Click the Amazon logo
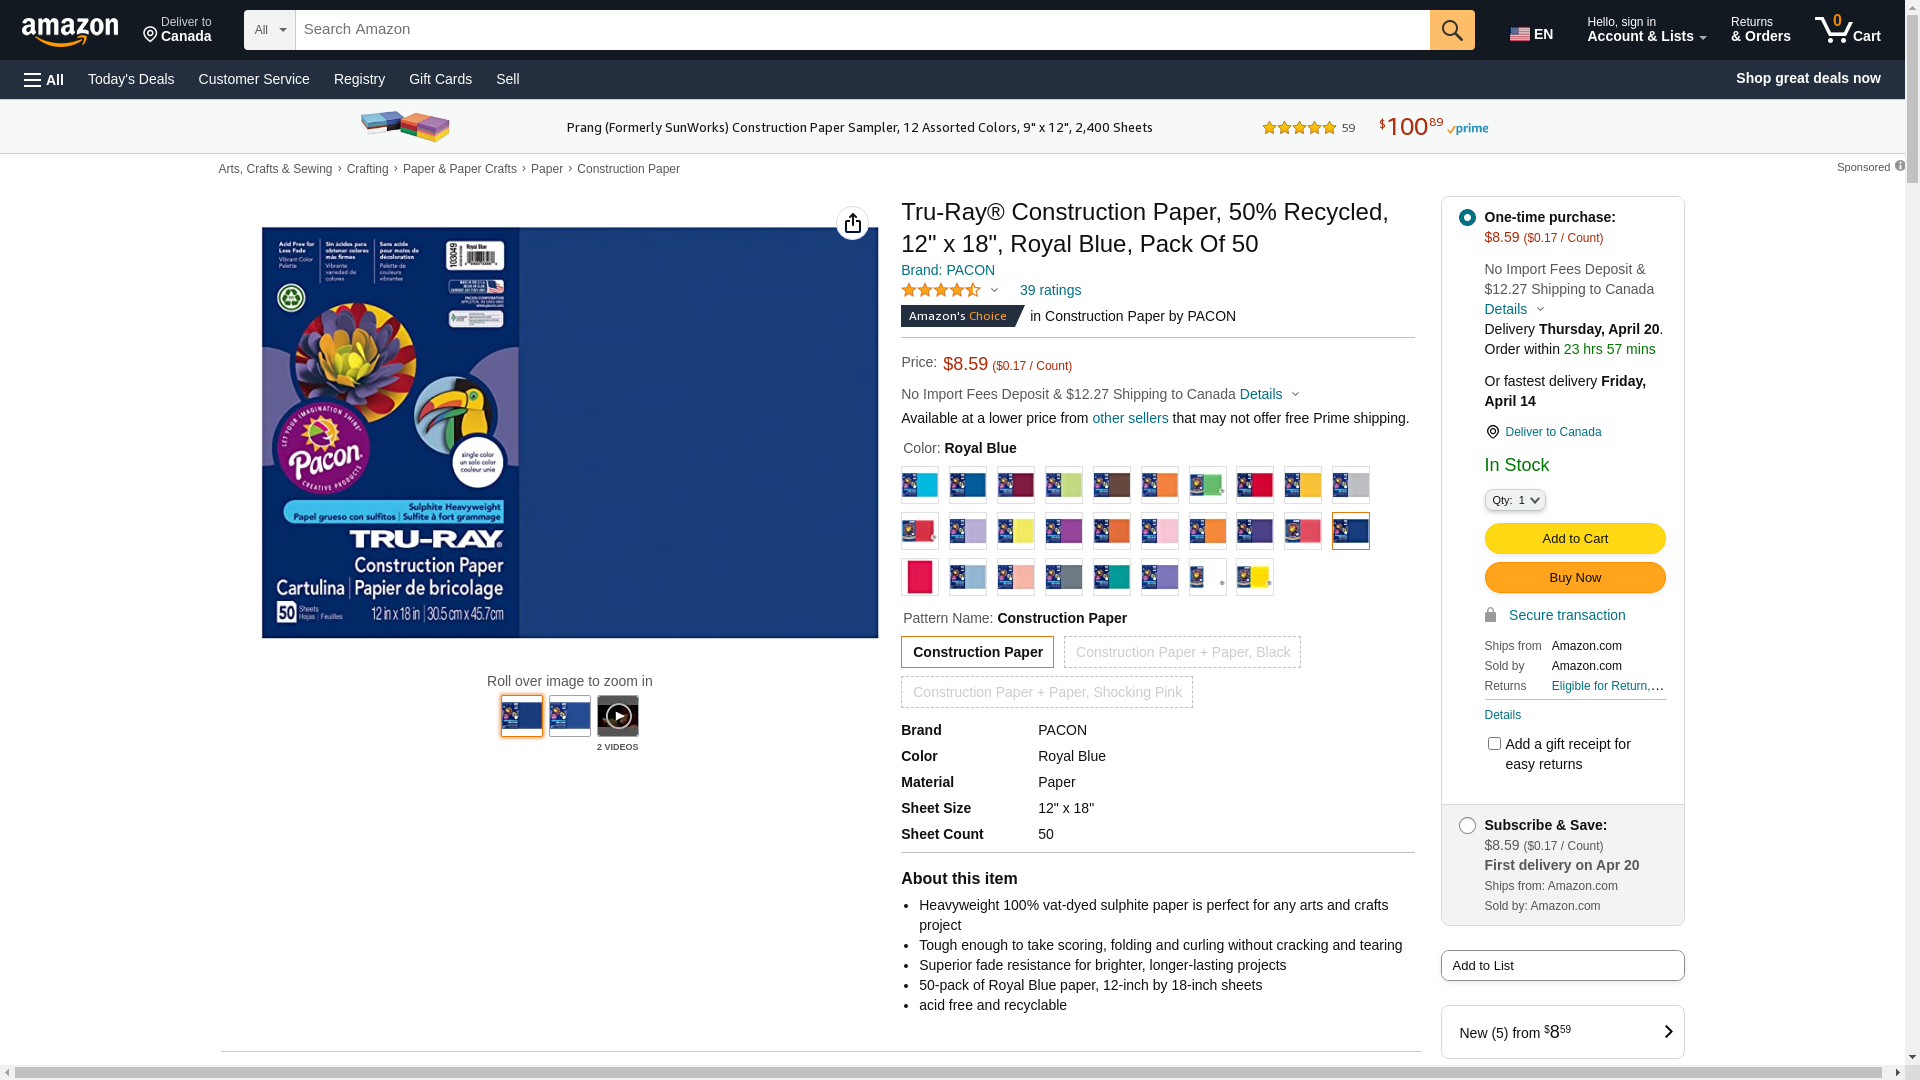 70,31
